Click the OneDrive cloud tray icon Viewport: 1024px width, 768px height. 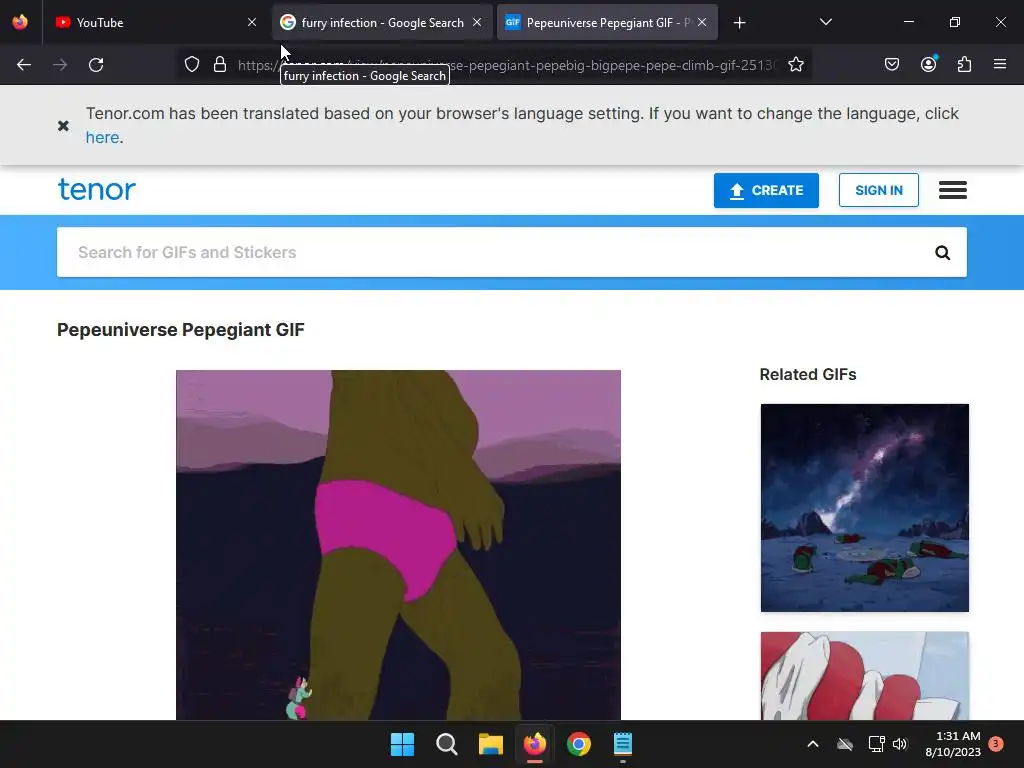coord(845,744)
